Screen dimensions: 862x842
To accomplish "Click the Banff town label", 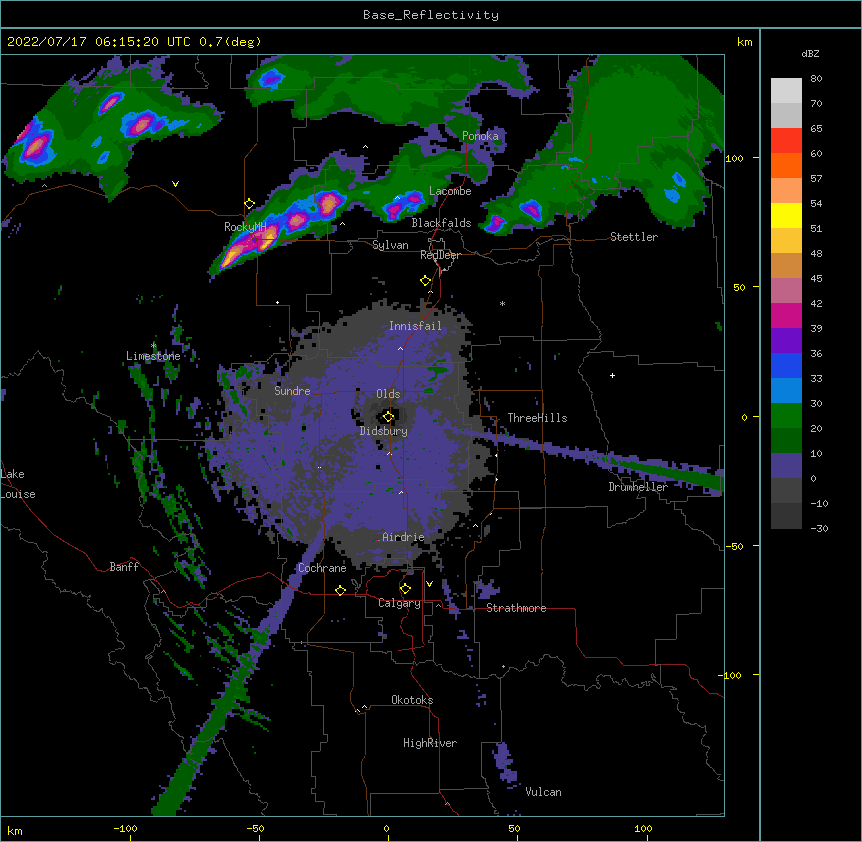I will [x=124, y=567].
